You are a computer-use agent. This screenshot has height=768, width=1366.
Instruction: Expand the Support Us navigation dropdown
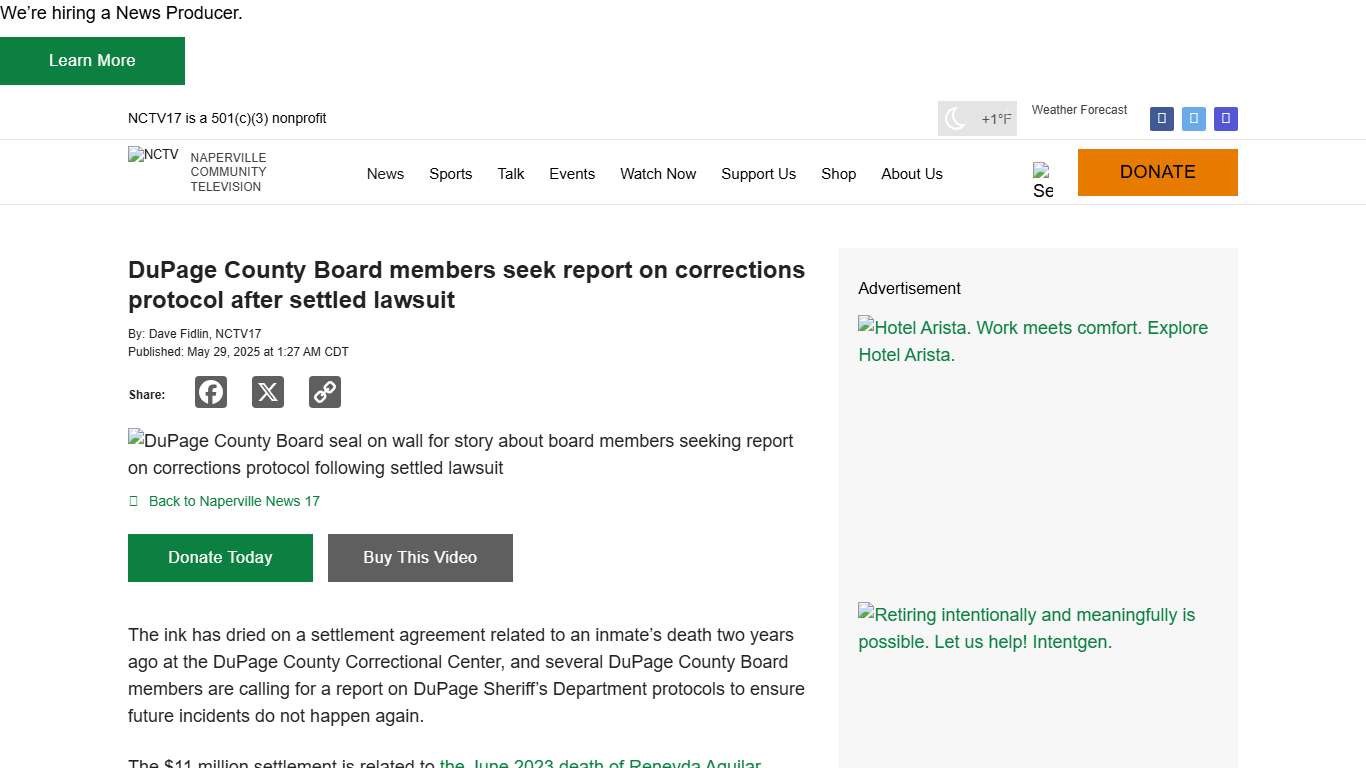point(758,174)
